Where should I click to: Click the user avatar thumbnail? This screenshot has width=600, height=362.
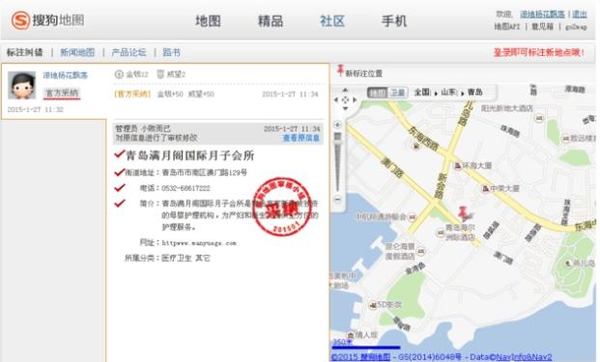[22, 85]
